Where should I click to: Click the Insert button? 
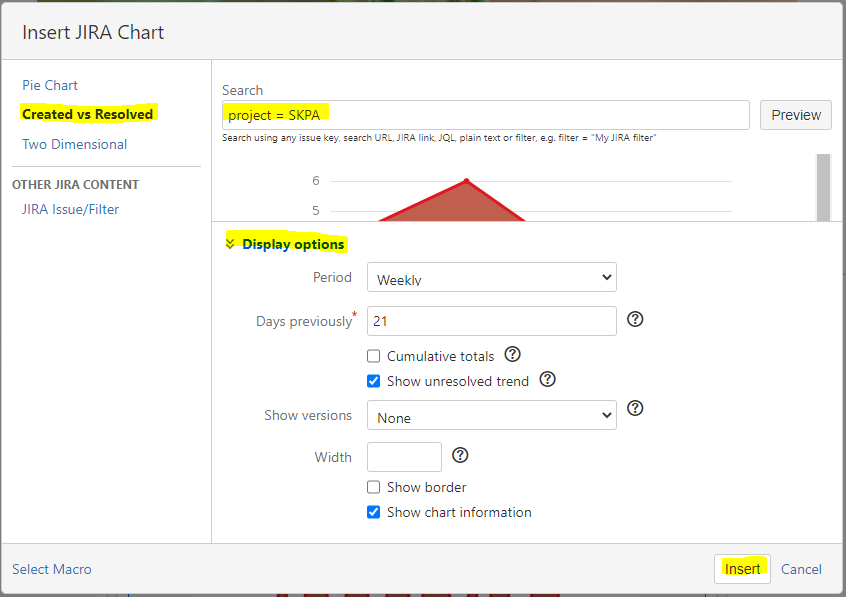[742, 569]
